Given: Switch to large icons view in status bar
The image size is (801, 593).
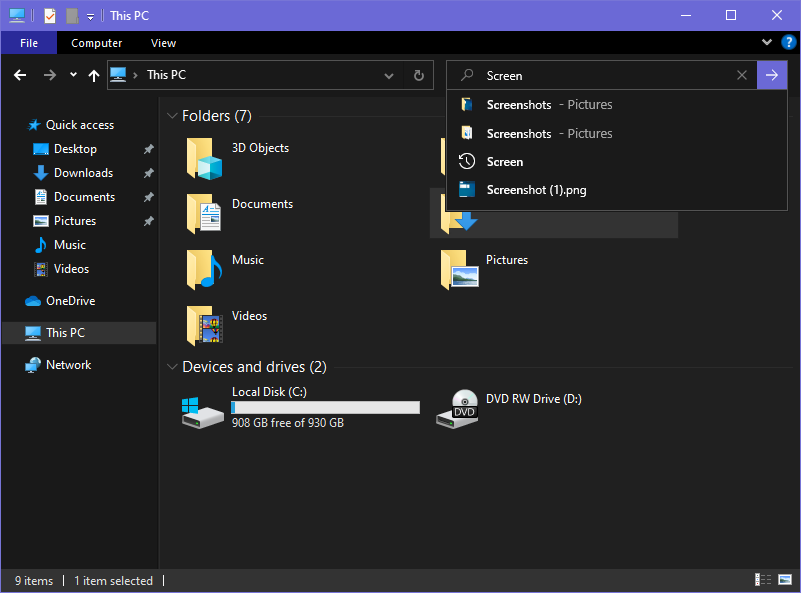Looking at the screenshot, I should click(x=785, y=580).
